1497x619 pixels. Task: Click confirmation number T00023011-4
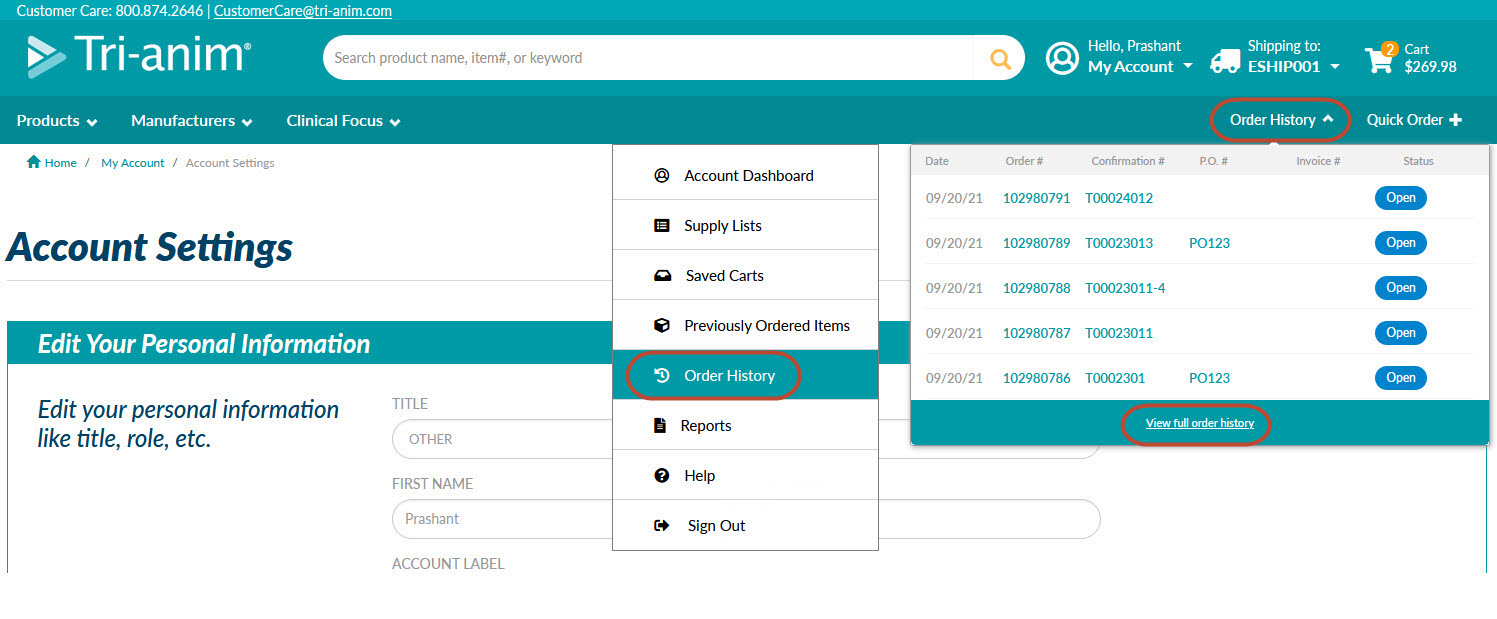(1125, 288)
